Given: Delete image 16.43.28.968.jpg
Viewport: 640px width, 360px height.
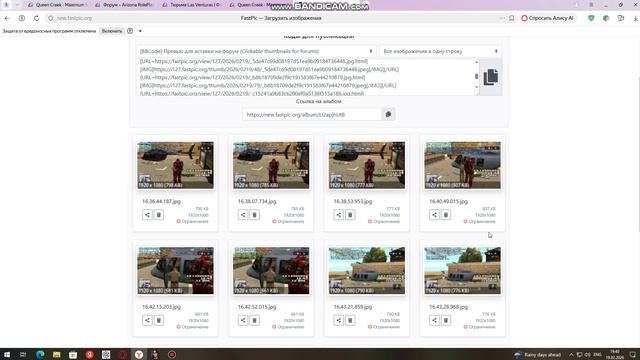Looking at the screenshot, I should [446, 320].
